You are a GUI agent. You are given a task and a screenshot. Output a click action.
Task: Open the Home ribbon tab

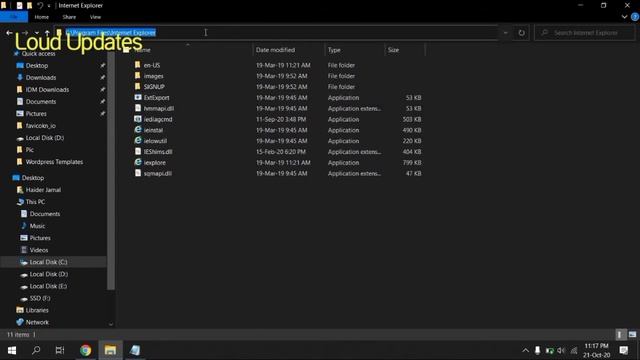click(x=42, y=17)
